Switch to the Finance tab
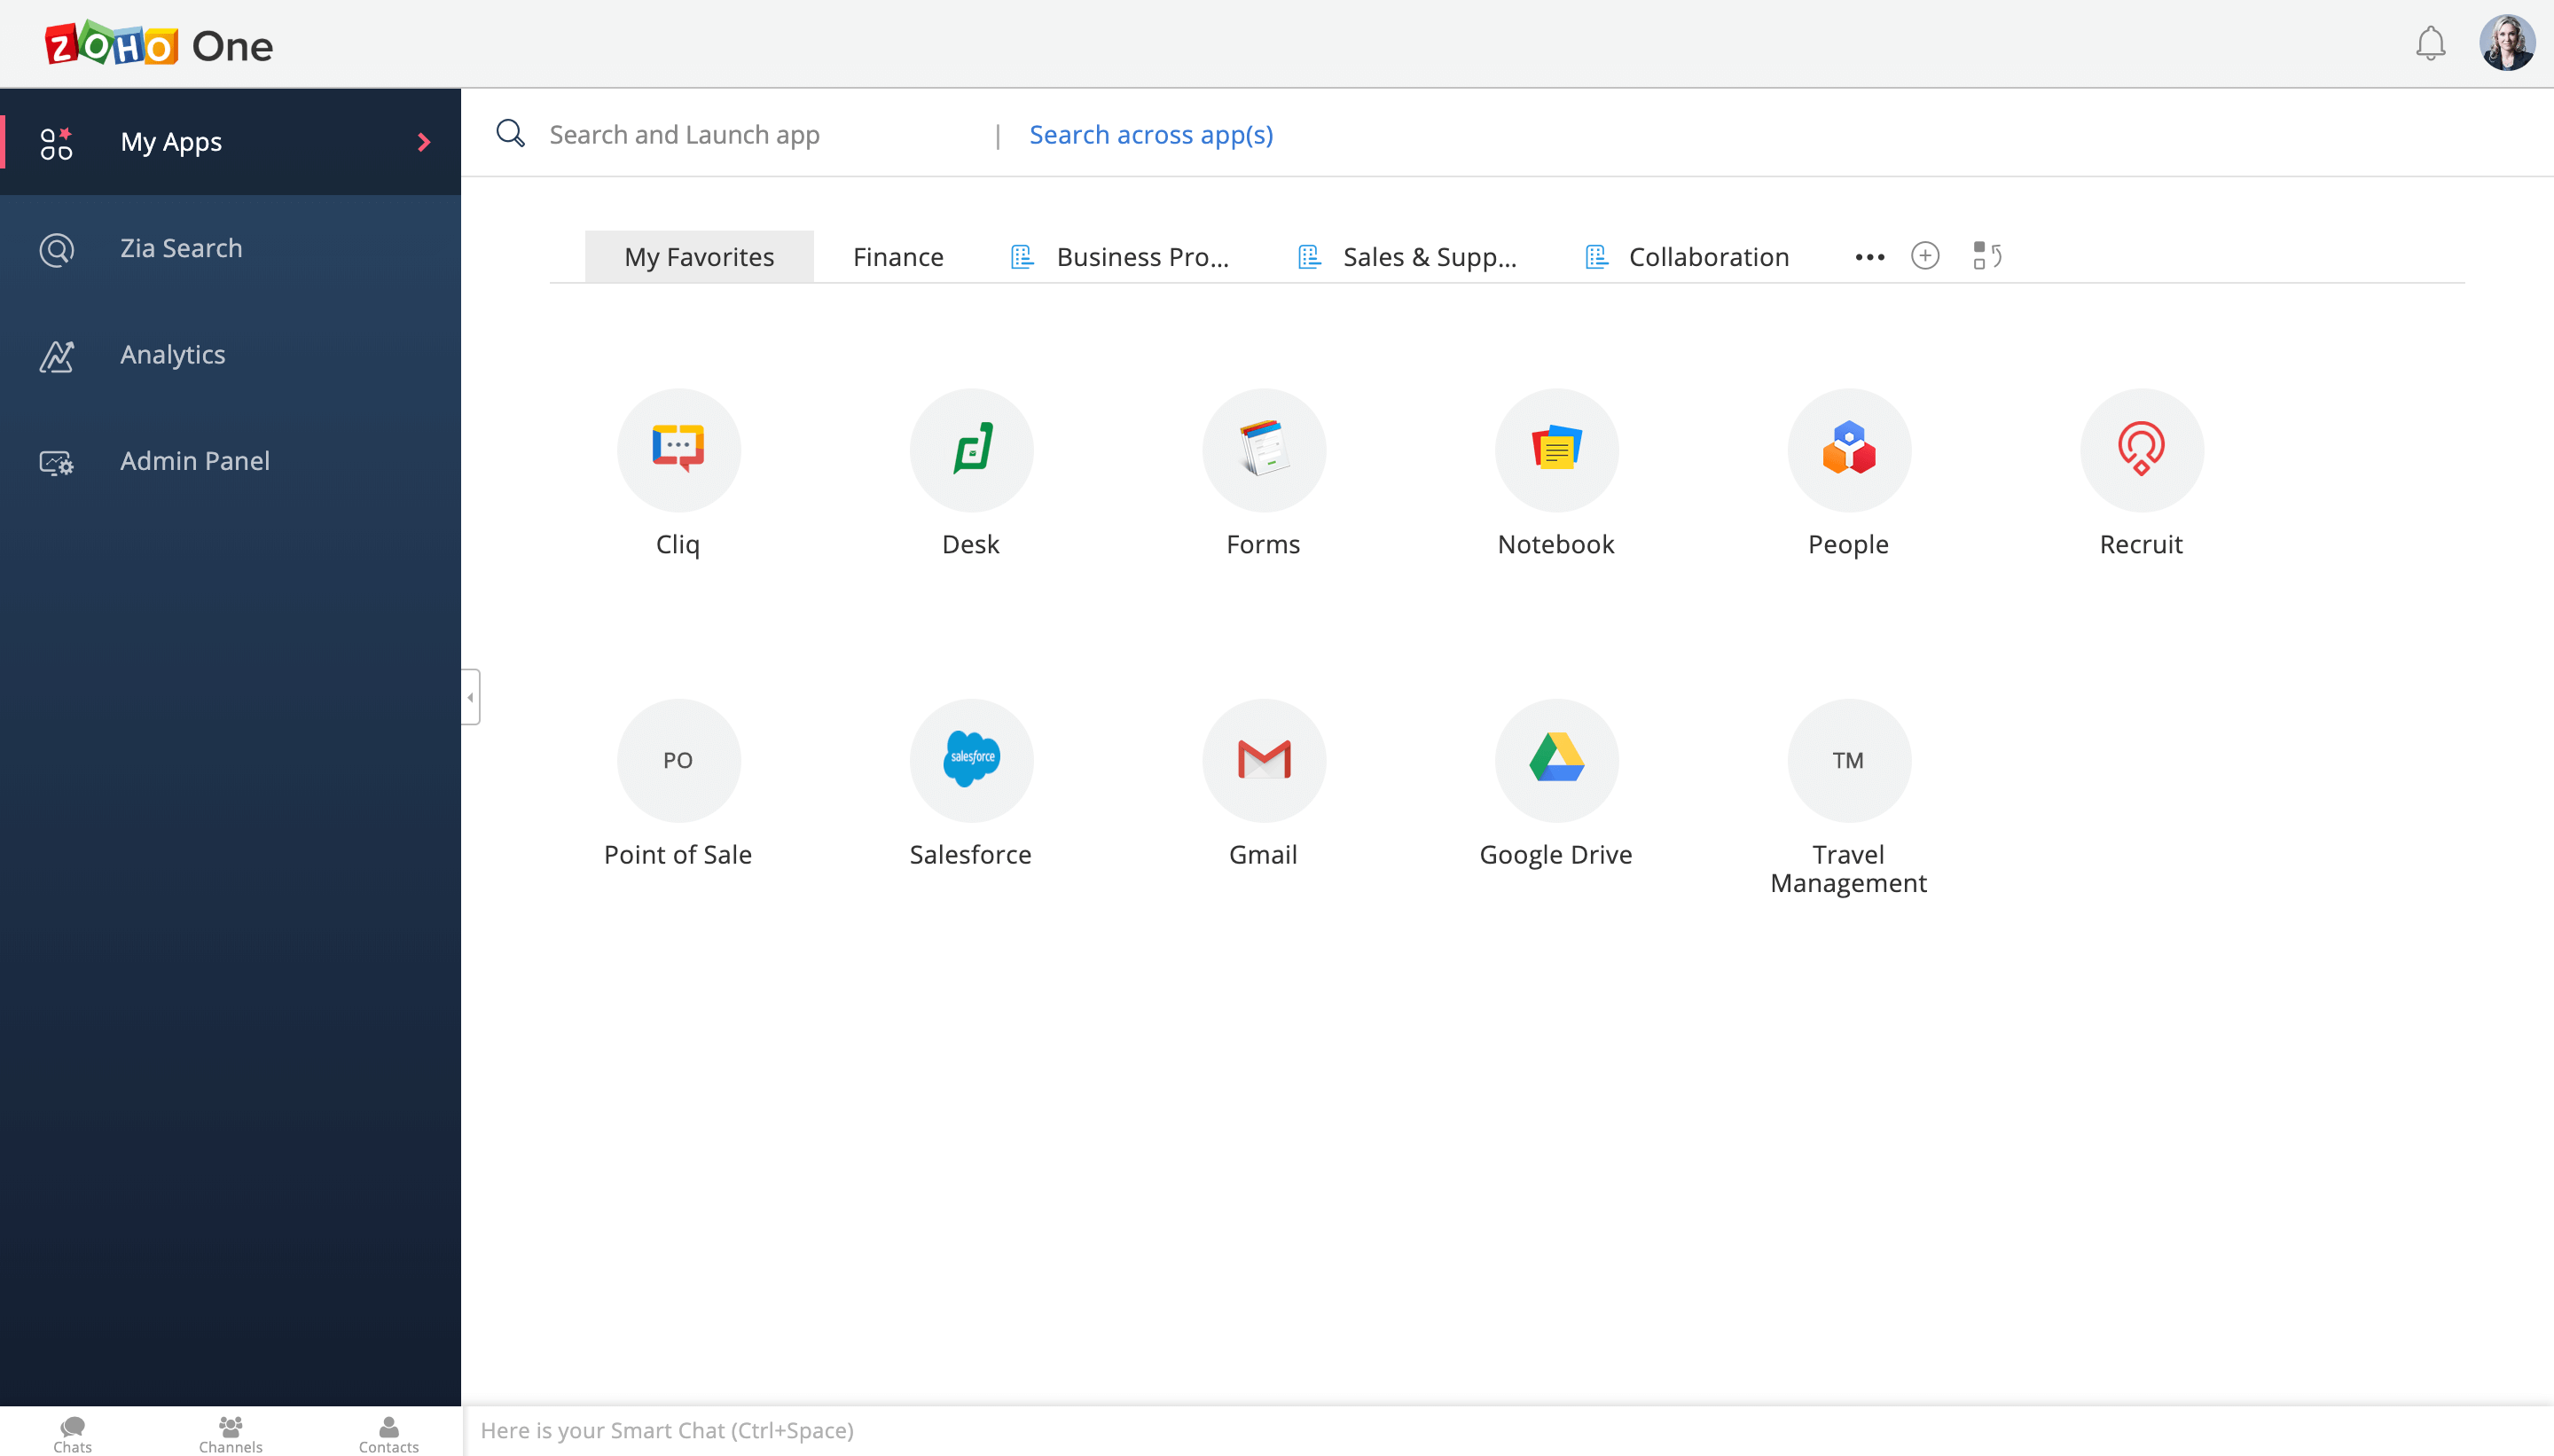 (x=896, y=256)
